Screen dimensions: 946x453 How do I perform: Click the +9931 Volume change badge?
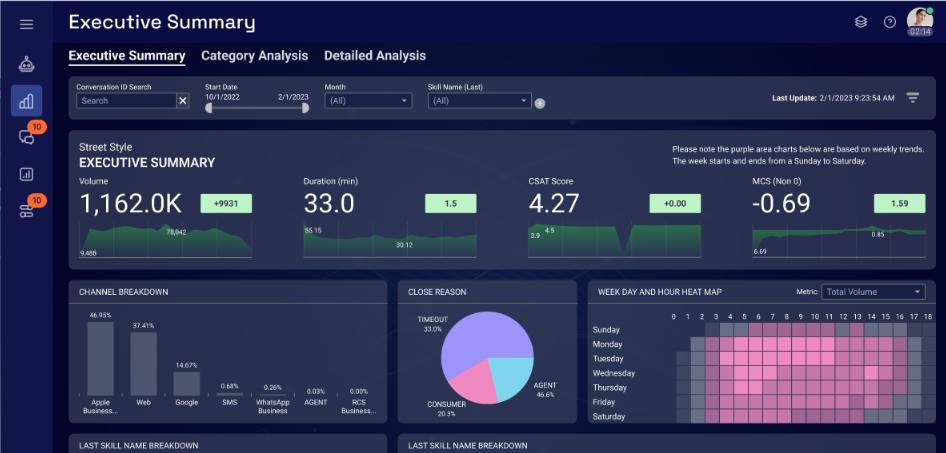click(226, 203)
